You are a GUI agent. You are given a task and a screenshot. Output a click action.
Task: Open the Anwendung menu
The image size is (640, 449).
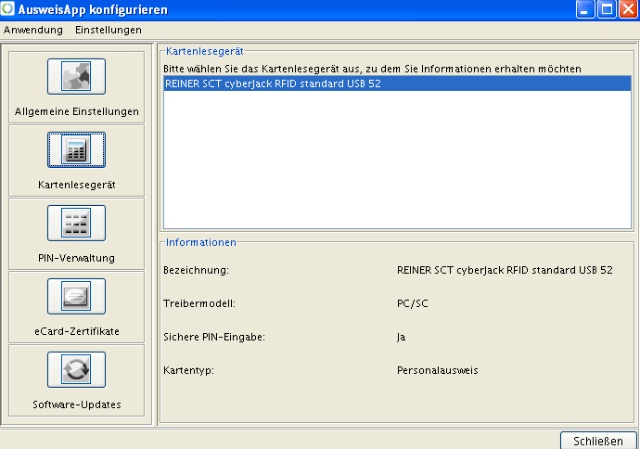click(x=33, y=30)
